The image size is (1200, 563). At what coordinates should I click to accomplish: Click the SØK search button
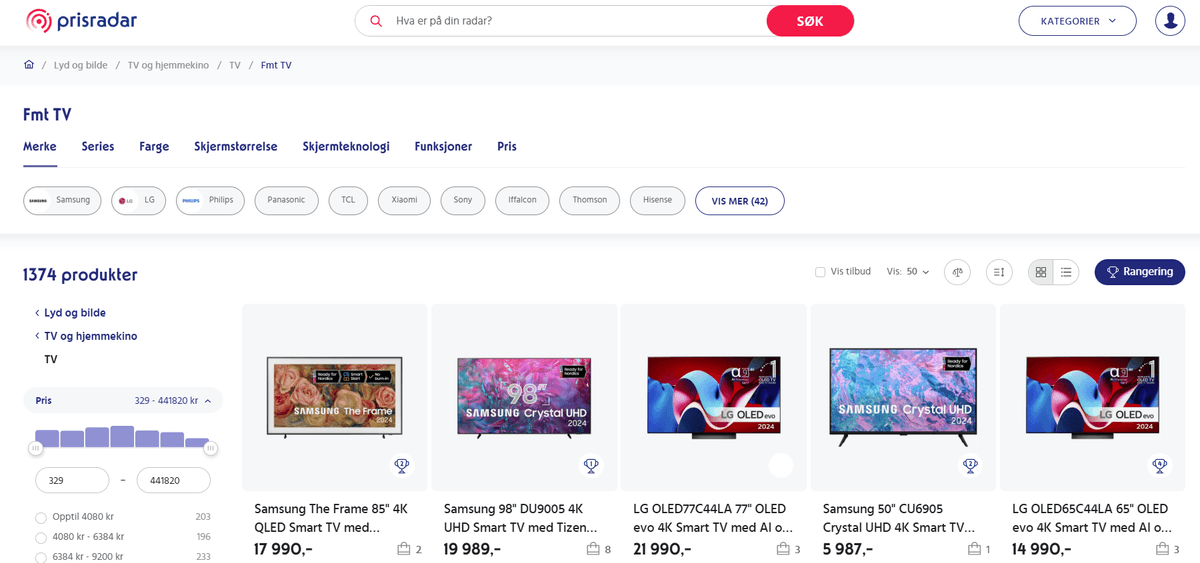click(810, 21)
